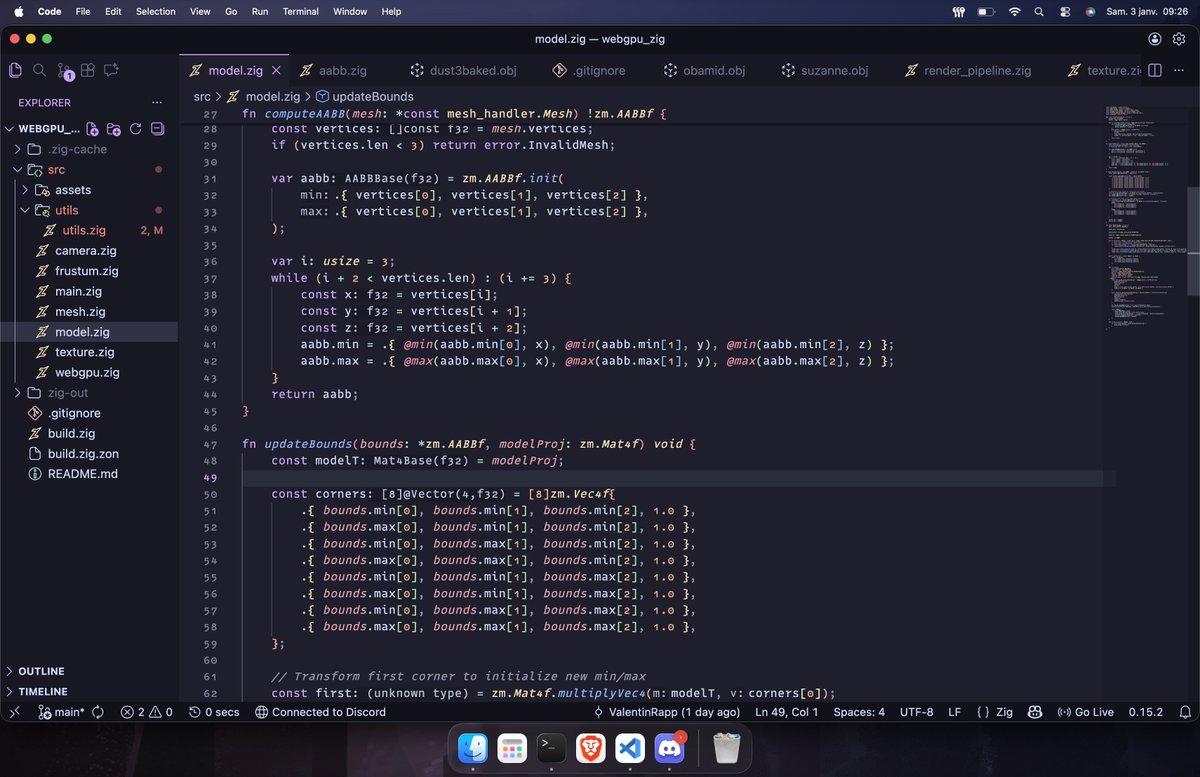Open Terminal from the dock
The width and height of the screenshot is (1200, 777).
[x=551, y=747]
